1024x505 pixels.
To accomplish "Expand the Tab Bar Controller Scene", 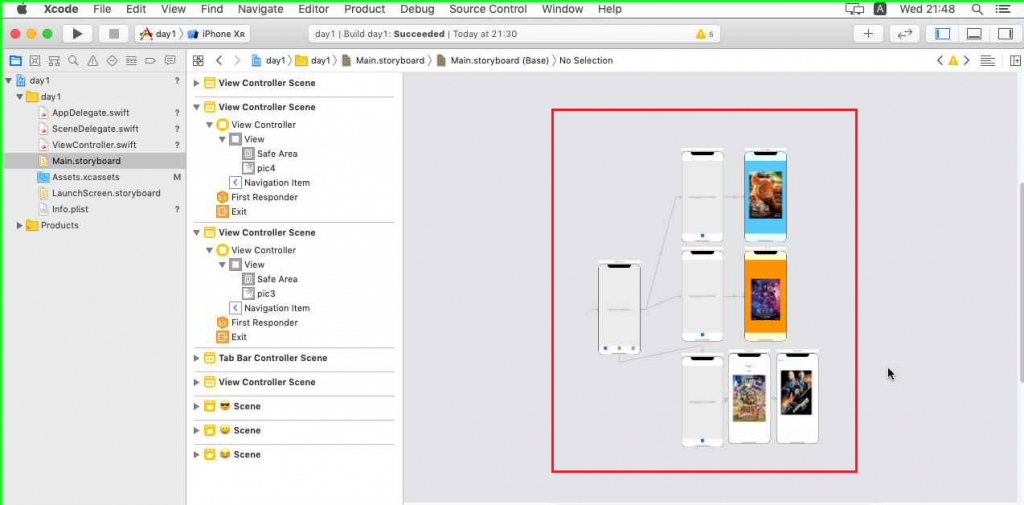I will pos(197,358).
